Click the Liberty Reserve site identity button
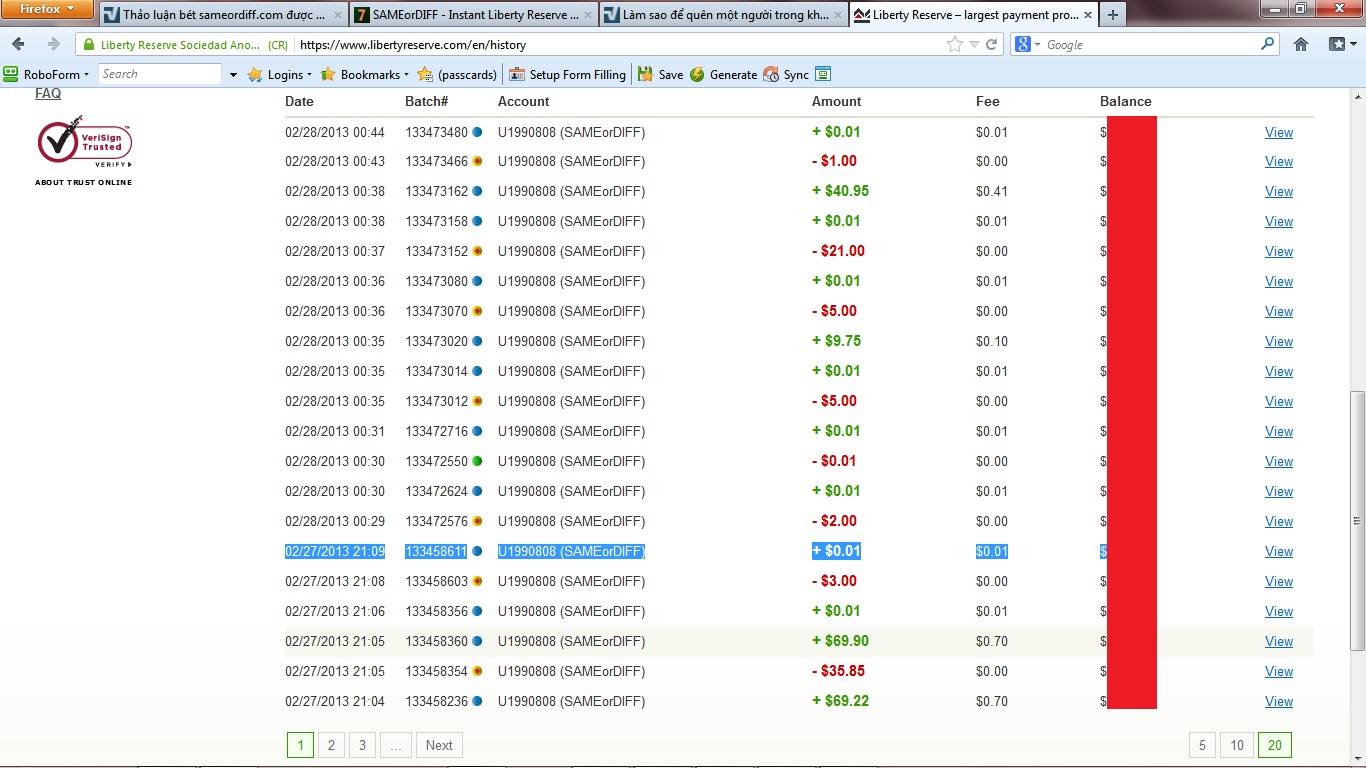This screenshot has width=1366, height=768. [x=186, y=44]
